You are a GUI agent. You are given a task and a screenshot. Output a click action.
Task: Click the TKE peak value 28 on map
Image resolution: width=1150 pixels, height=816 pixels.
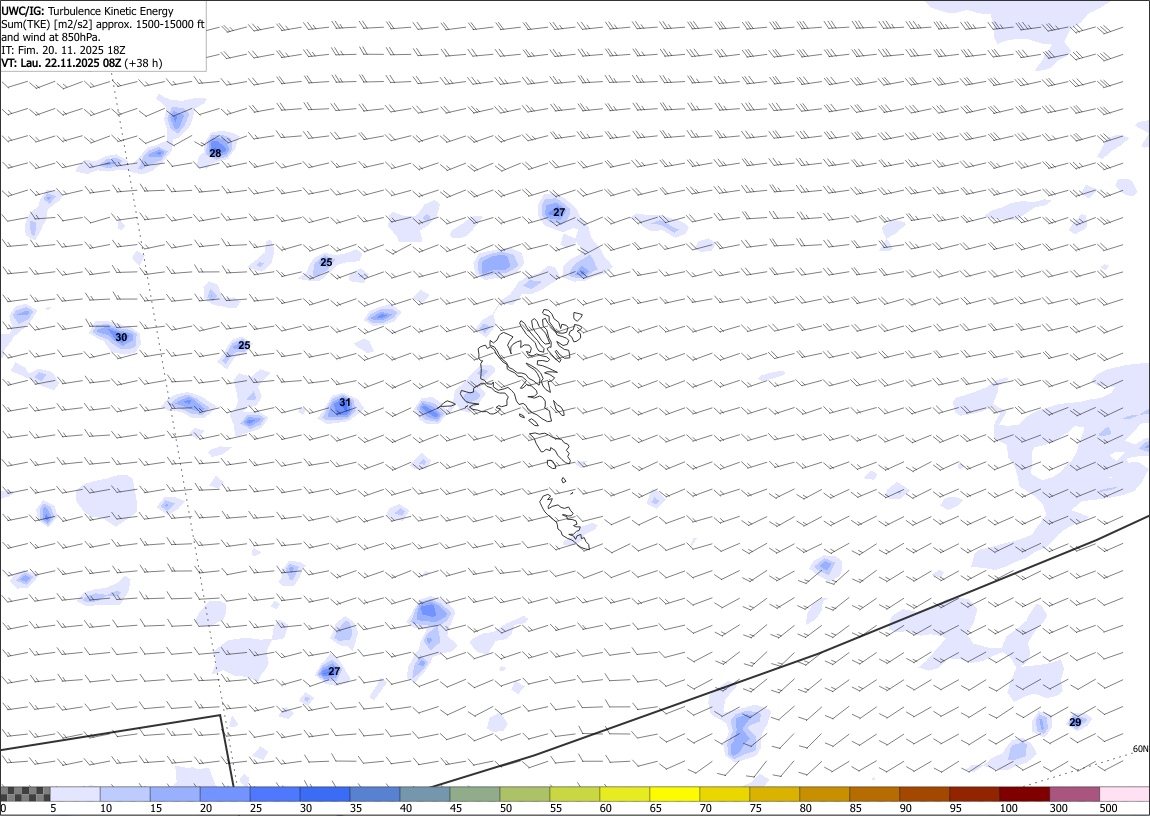[215, 153]
